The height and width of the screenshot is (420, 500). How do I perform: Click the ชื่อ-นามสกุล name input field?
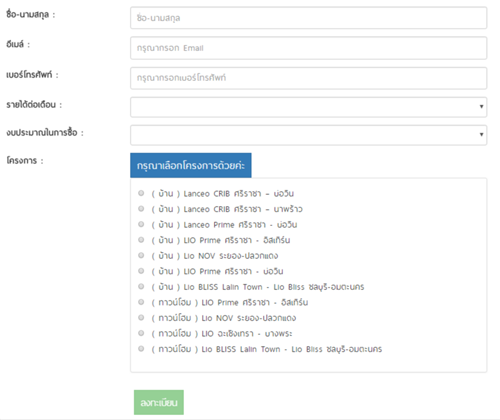click(x=308, y=18)
